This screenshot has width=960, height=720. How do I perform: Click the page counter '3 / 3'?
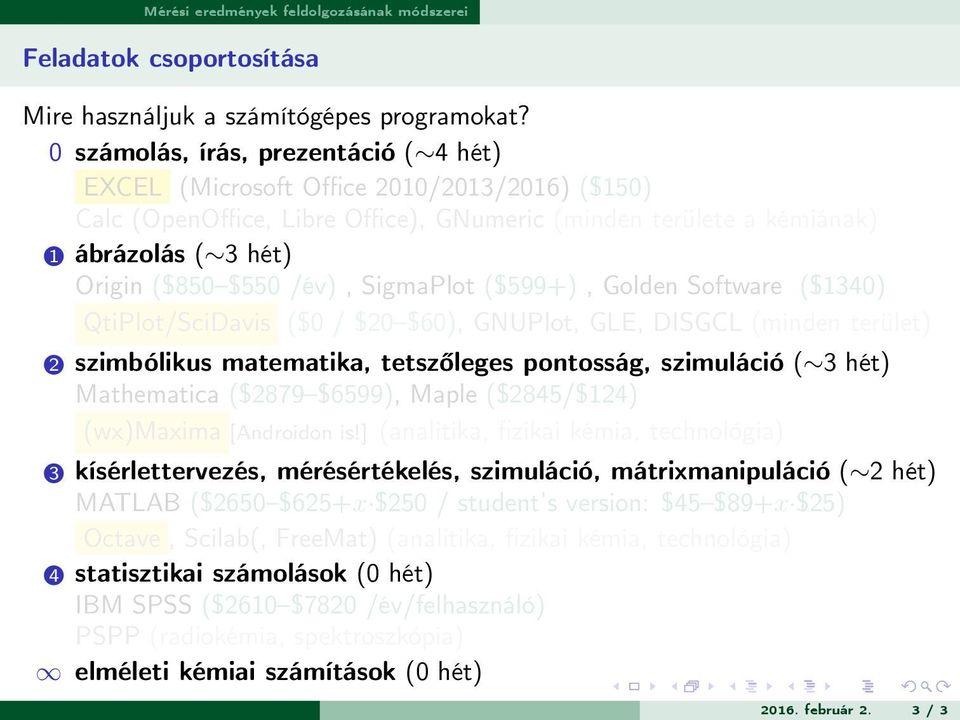(x=929, y=710)
